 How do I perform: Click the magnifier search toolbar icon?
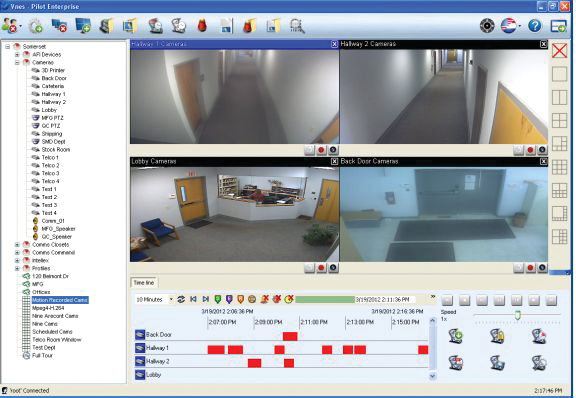296,26
